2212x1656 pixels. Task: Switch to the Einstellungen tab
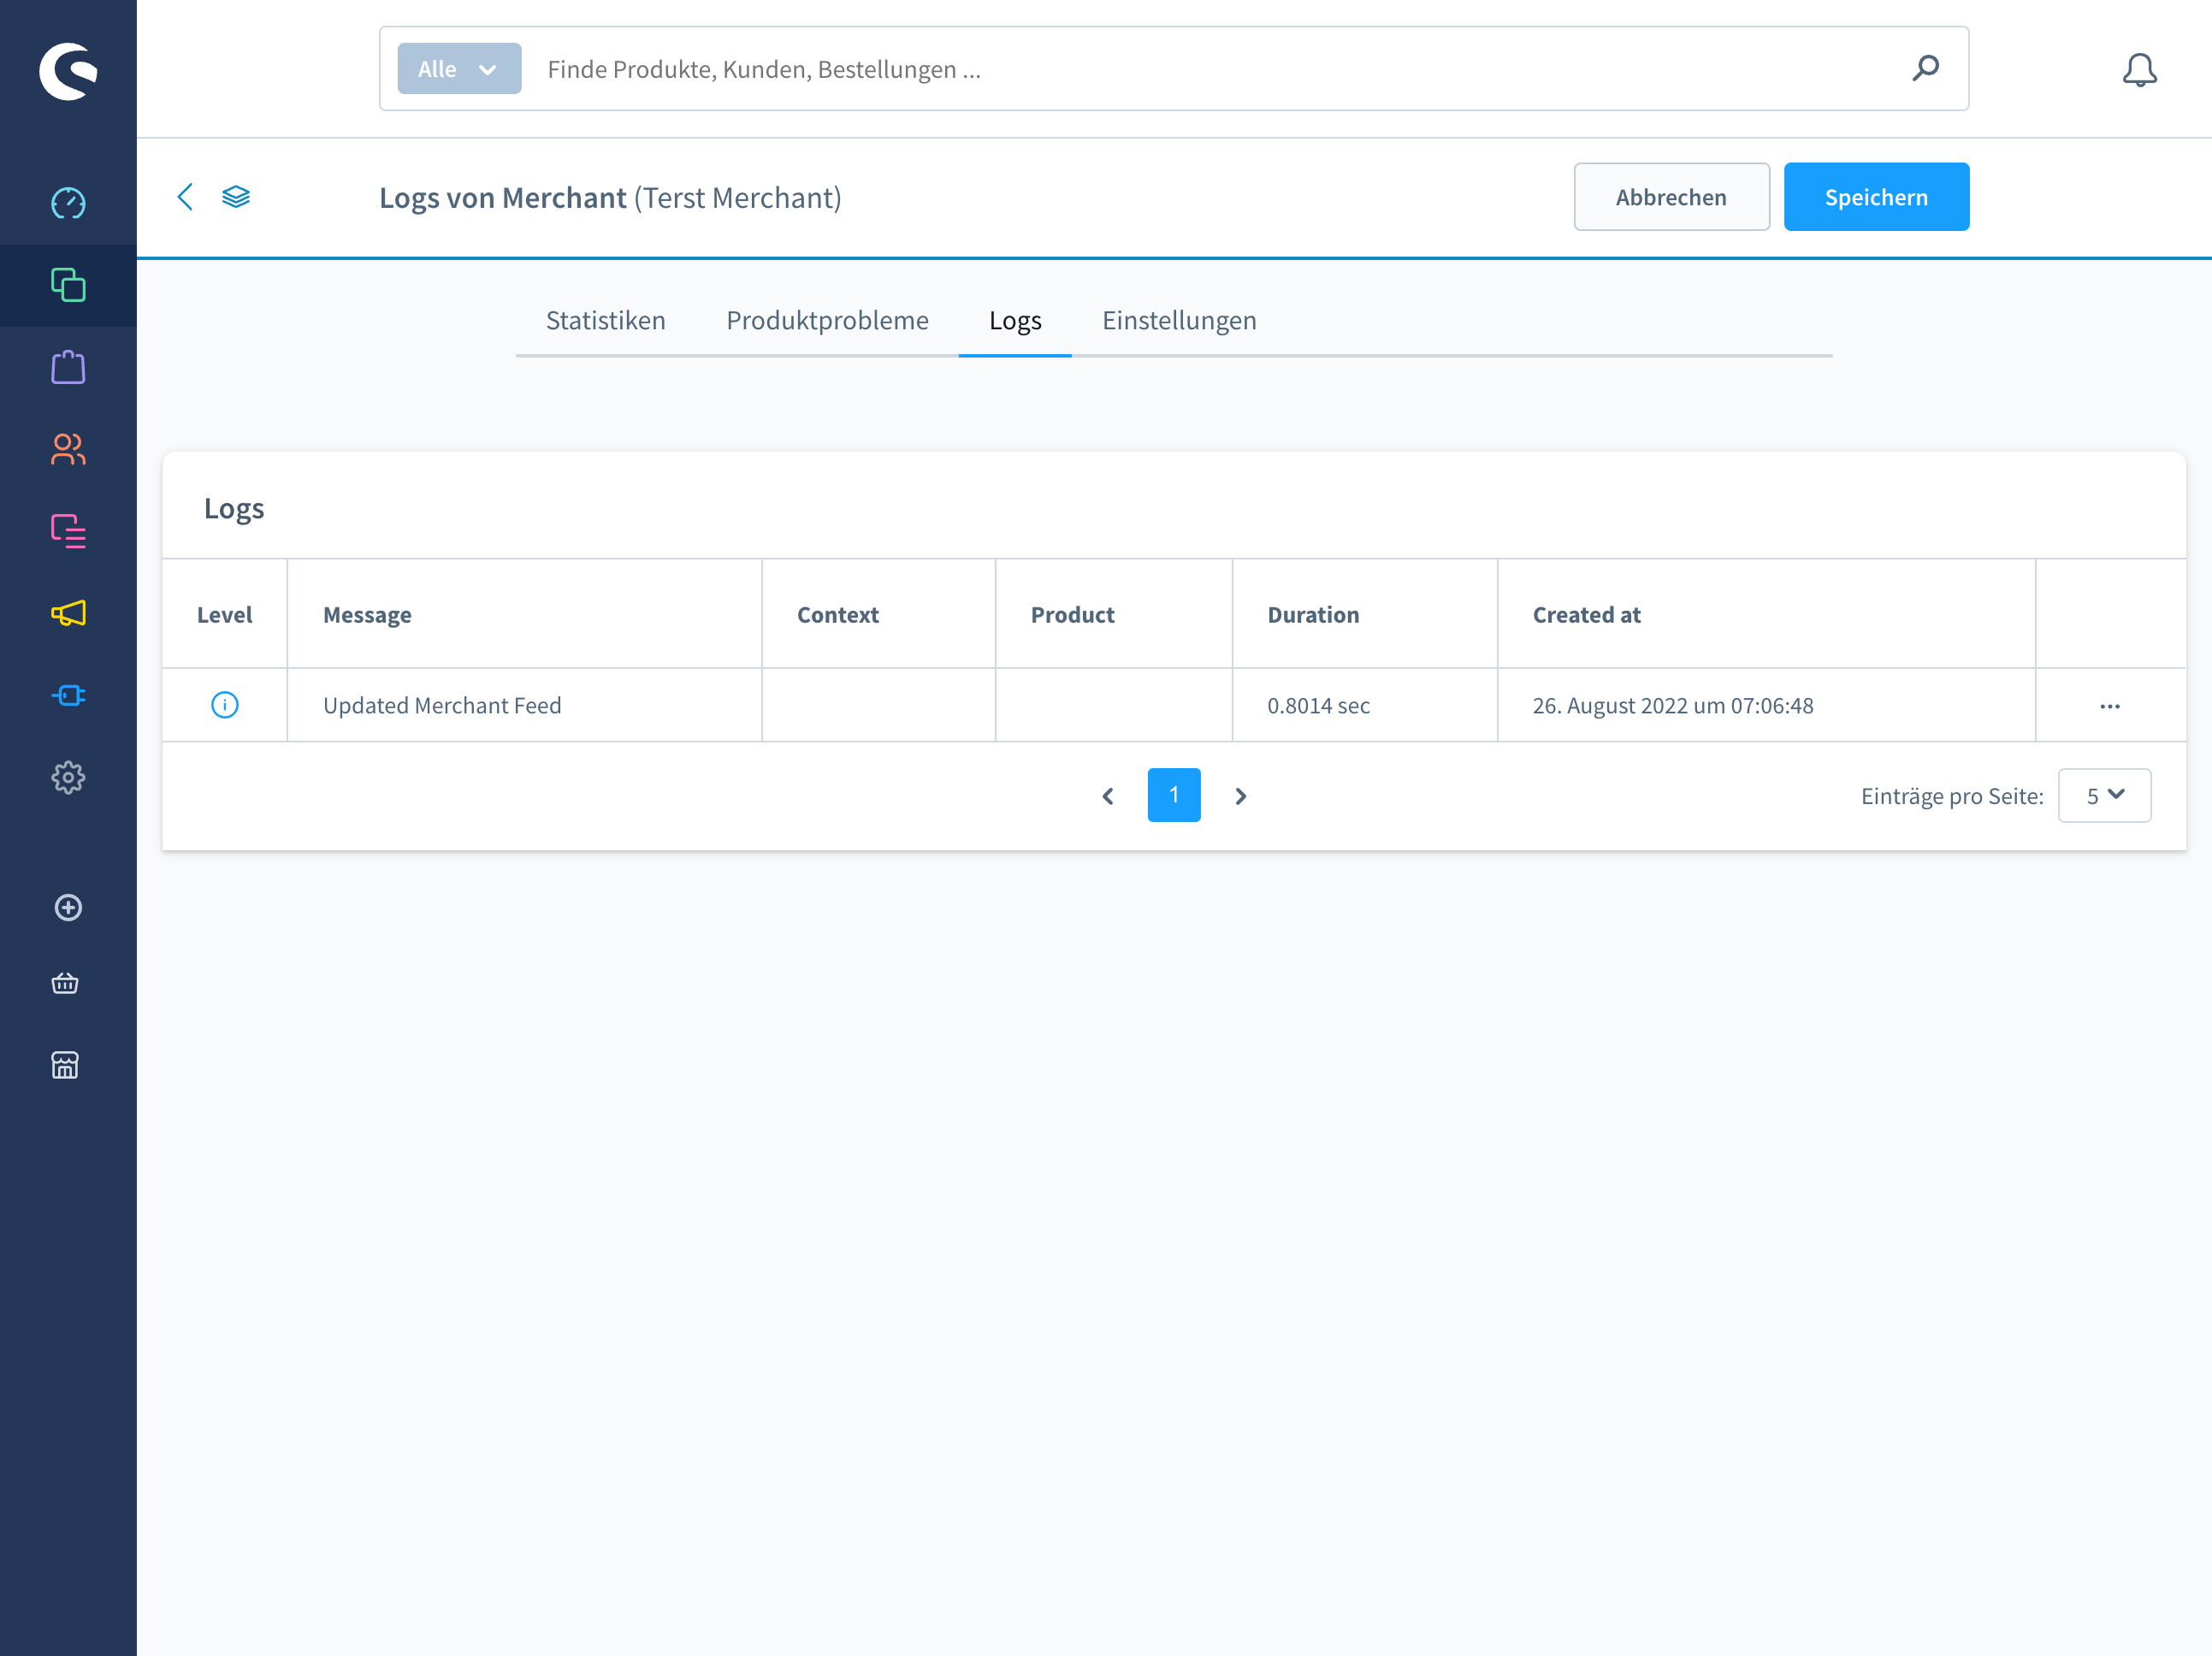pos(1179,320)
